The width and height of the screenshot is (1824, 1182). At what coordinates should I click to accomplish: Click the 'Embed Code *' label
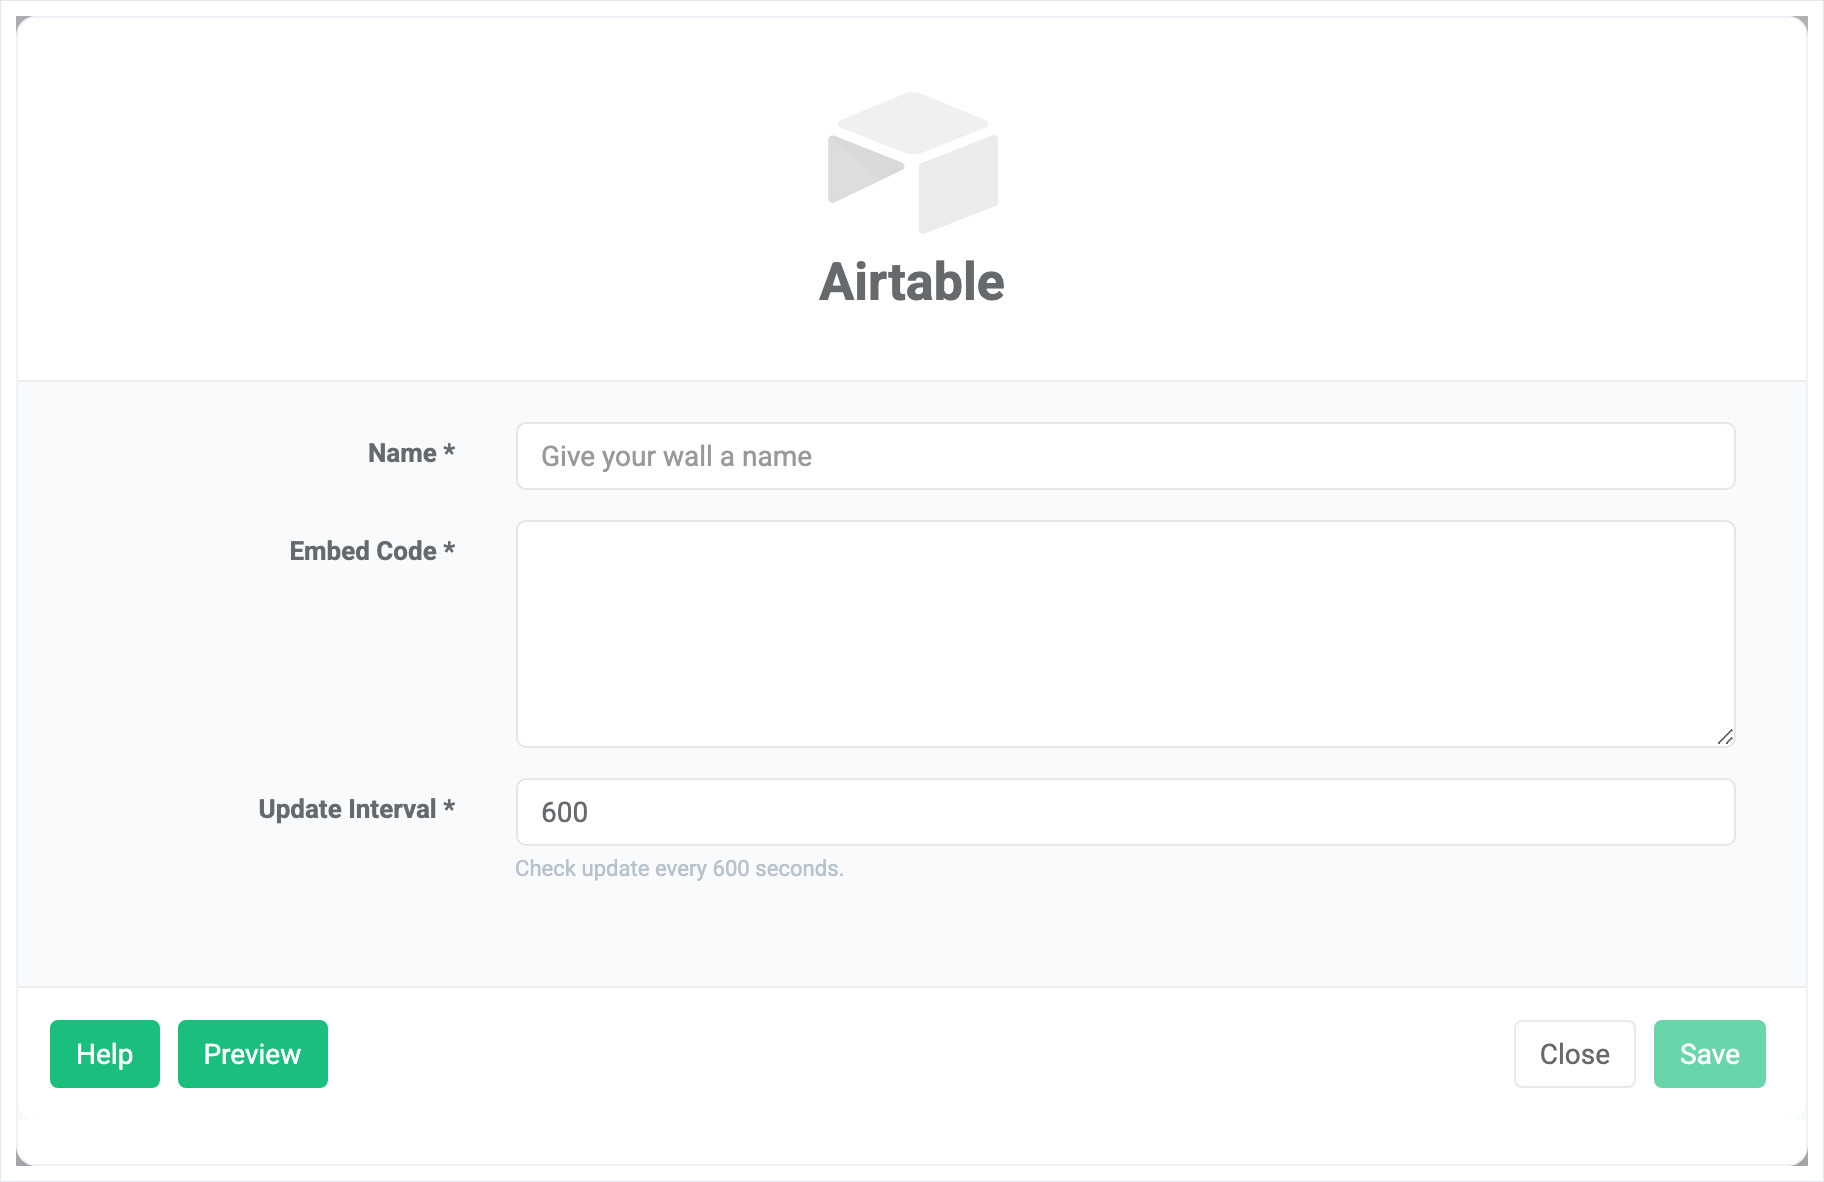372,551
